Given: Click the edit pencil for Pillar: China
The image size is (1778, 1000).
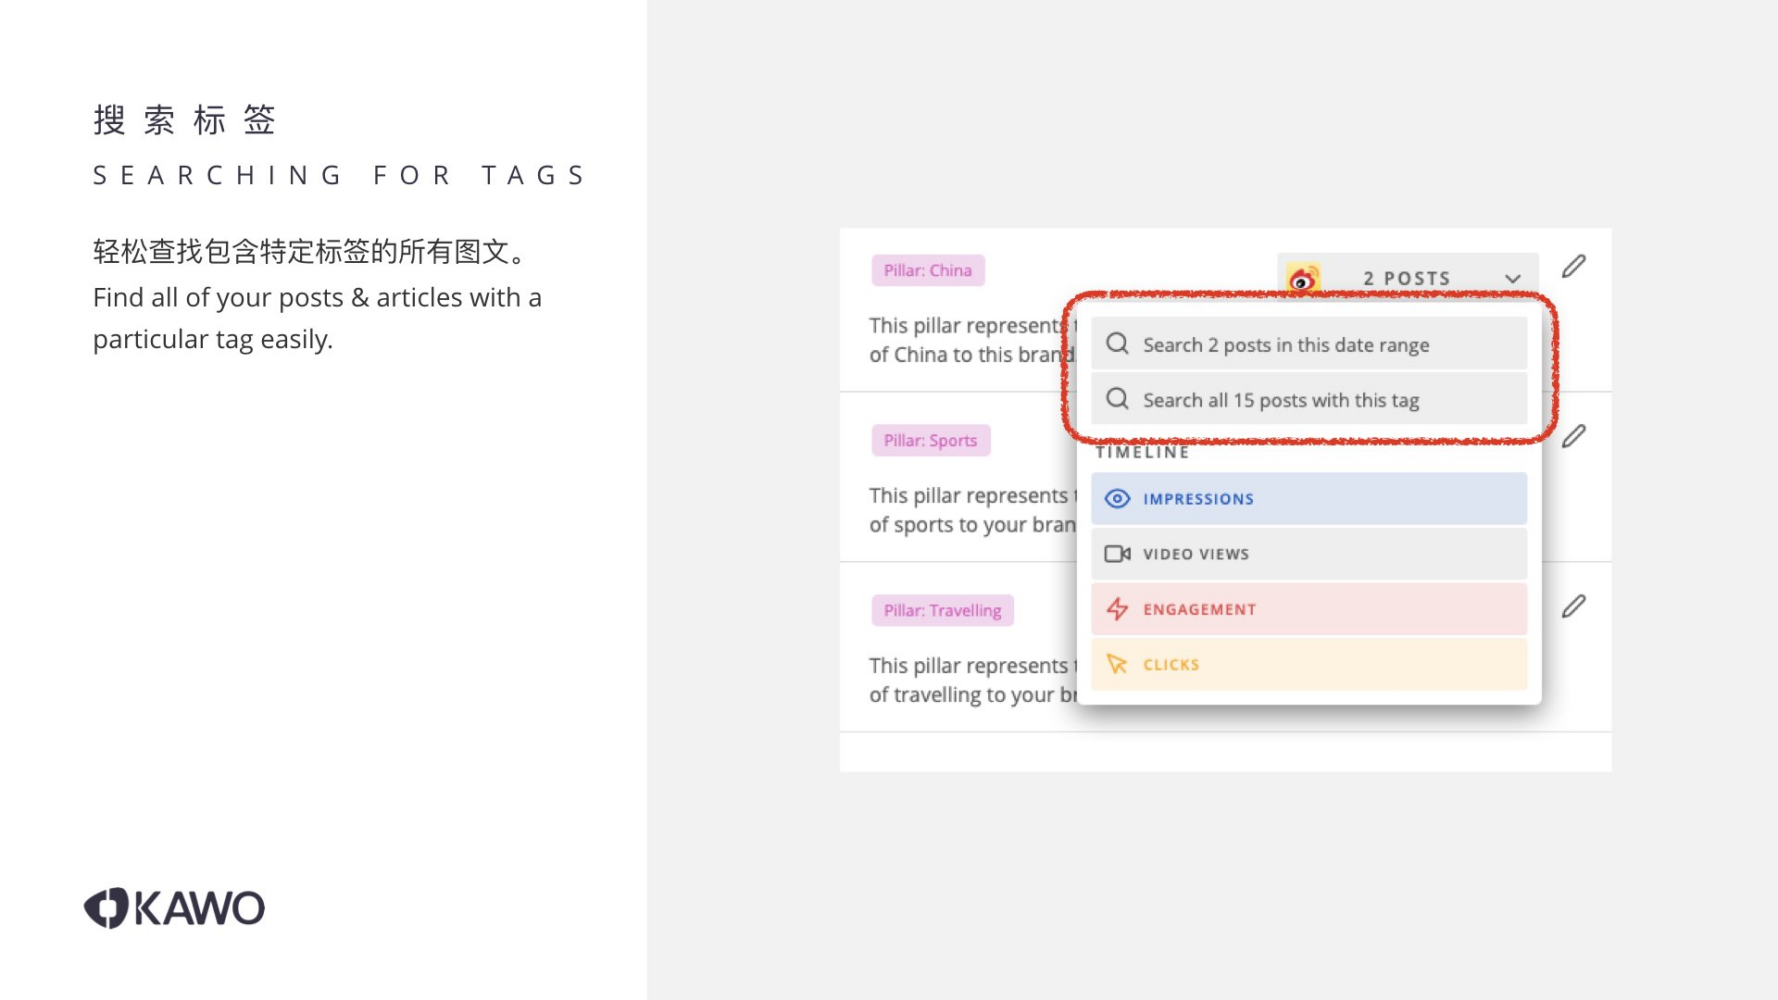Looking at the screenshot, I should [x=1576, y=265].
